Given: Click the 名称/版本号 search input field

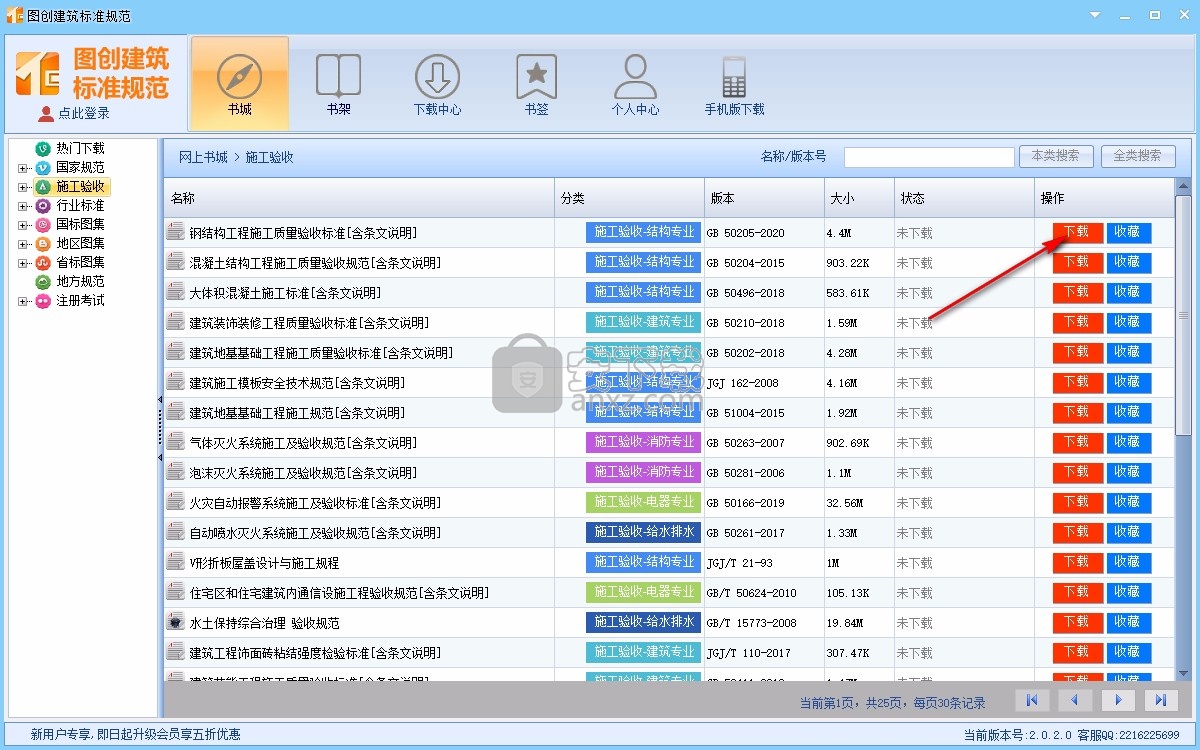Looking at the screenshot, I should click(929, 157).
